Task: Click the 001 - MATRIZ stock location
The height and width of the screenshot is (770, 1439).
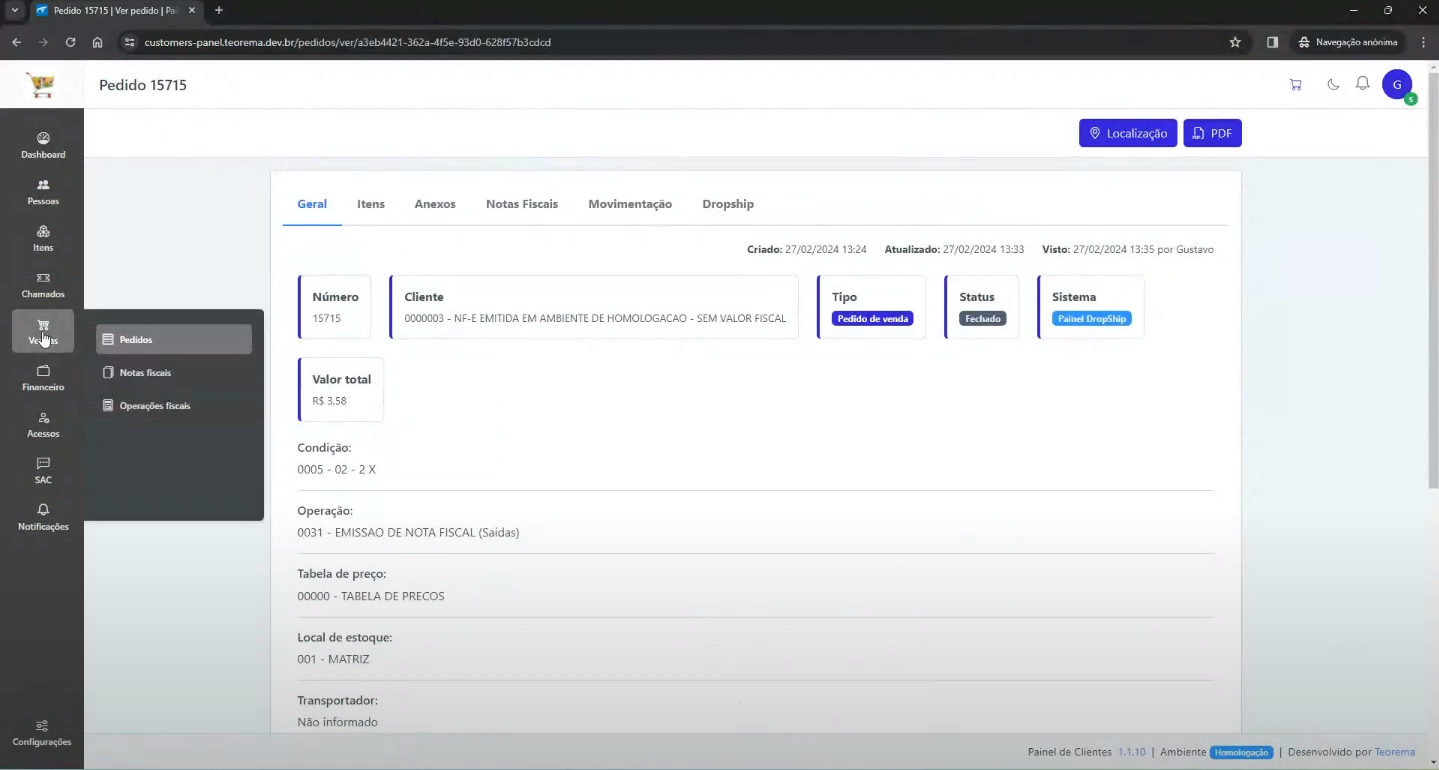Action: click(x=333, y=659)
